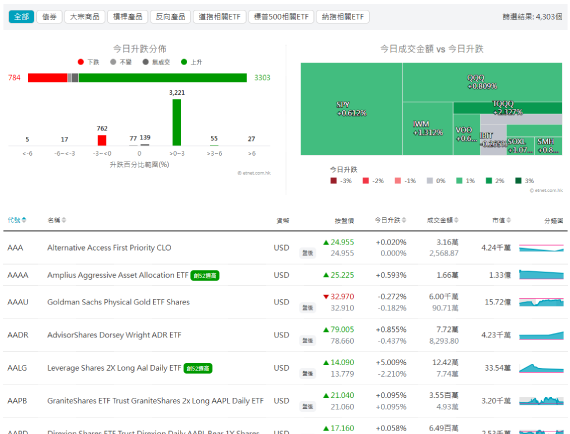Switch to the 債券 tab
Screen dimensions: 570x434
49,17
